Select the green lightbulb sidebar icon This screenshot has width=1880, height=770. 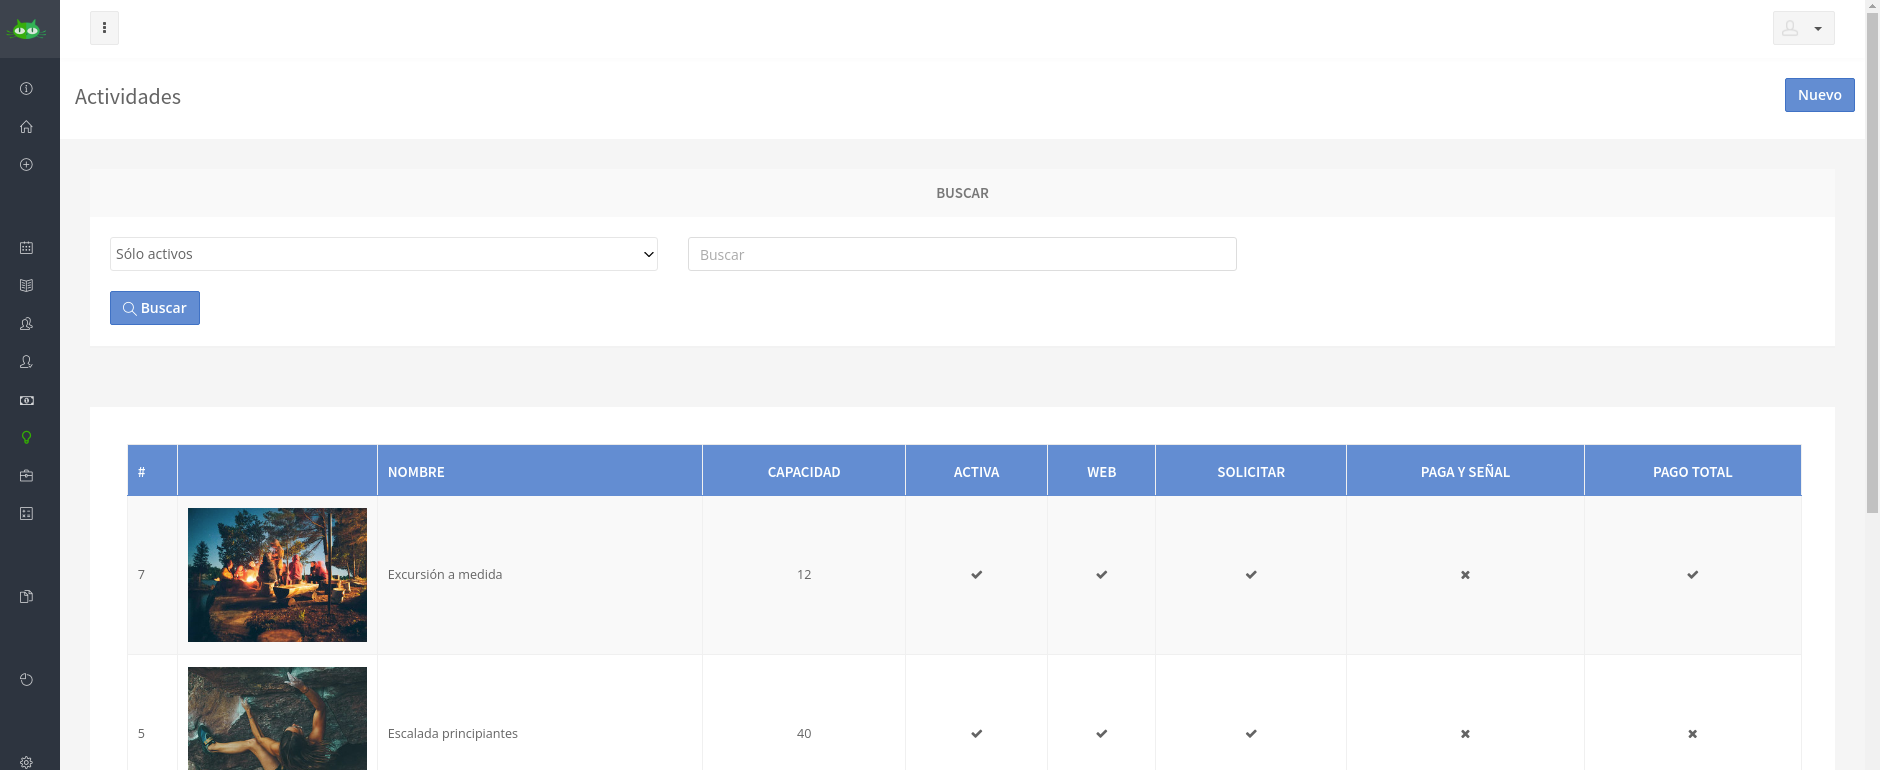point(26,438)
